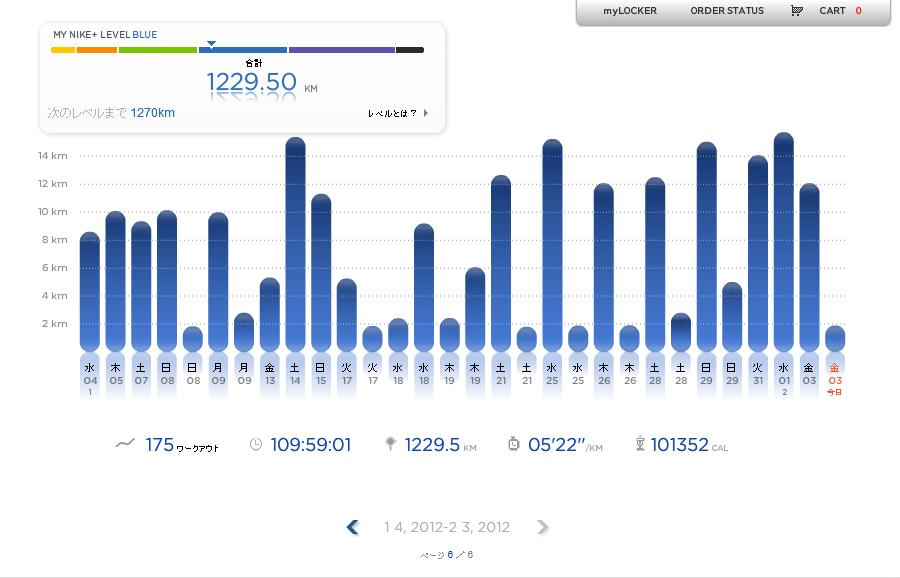
Task: Click the 1229.5 KM stat value
Action: click(440, 445)
